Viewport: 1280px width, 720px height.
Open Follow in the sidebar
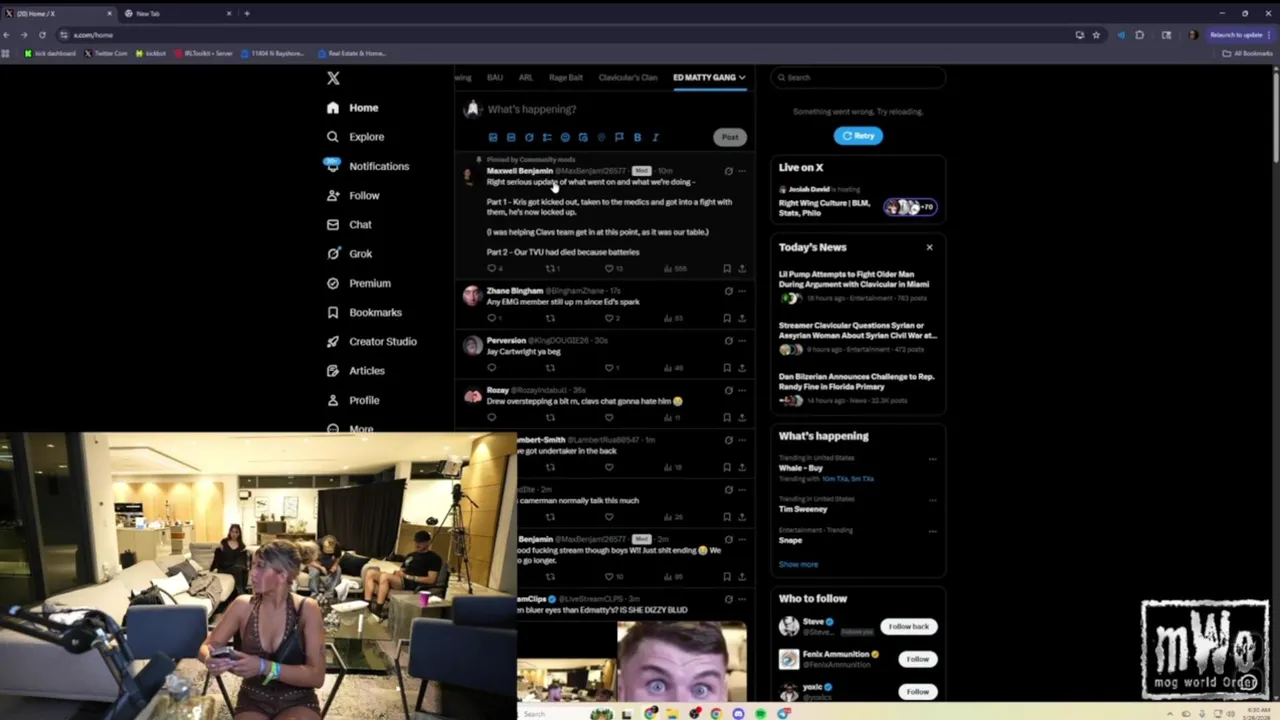[353, 196]
